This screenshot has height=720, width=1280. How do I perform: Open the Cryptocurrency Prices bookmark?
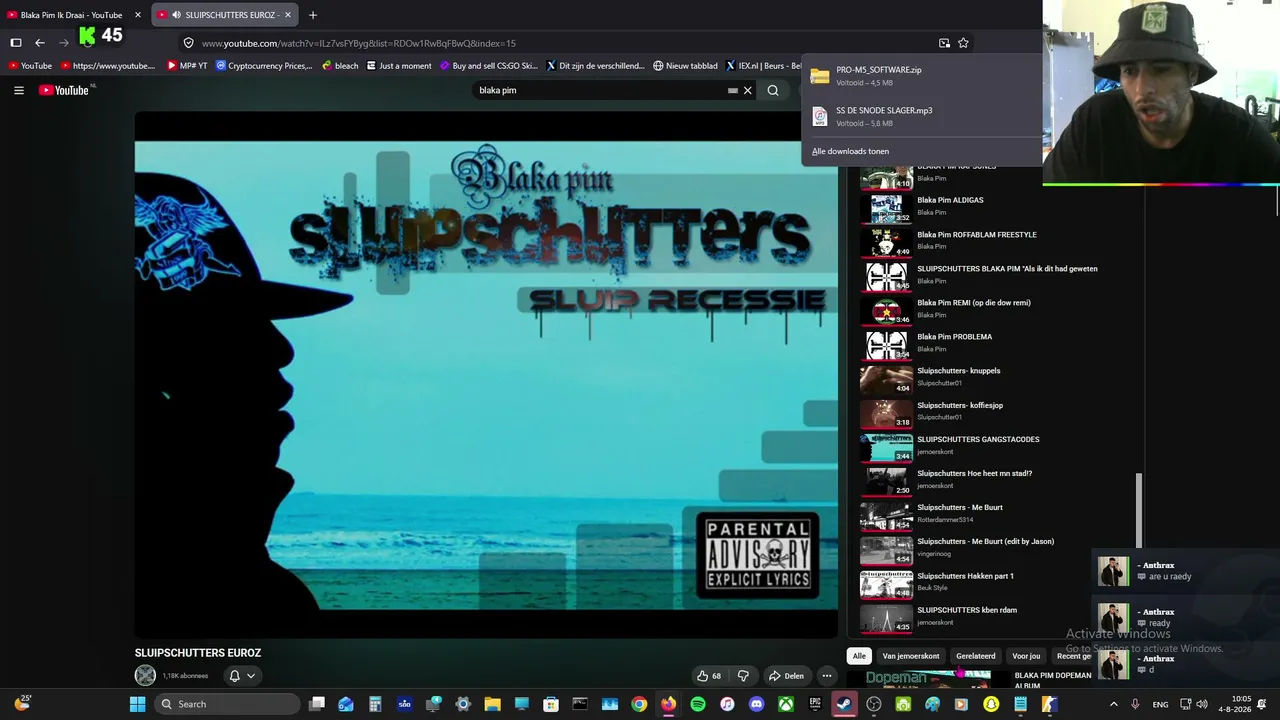[x=265, y=66]
